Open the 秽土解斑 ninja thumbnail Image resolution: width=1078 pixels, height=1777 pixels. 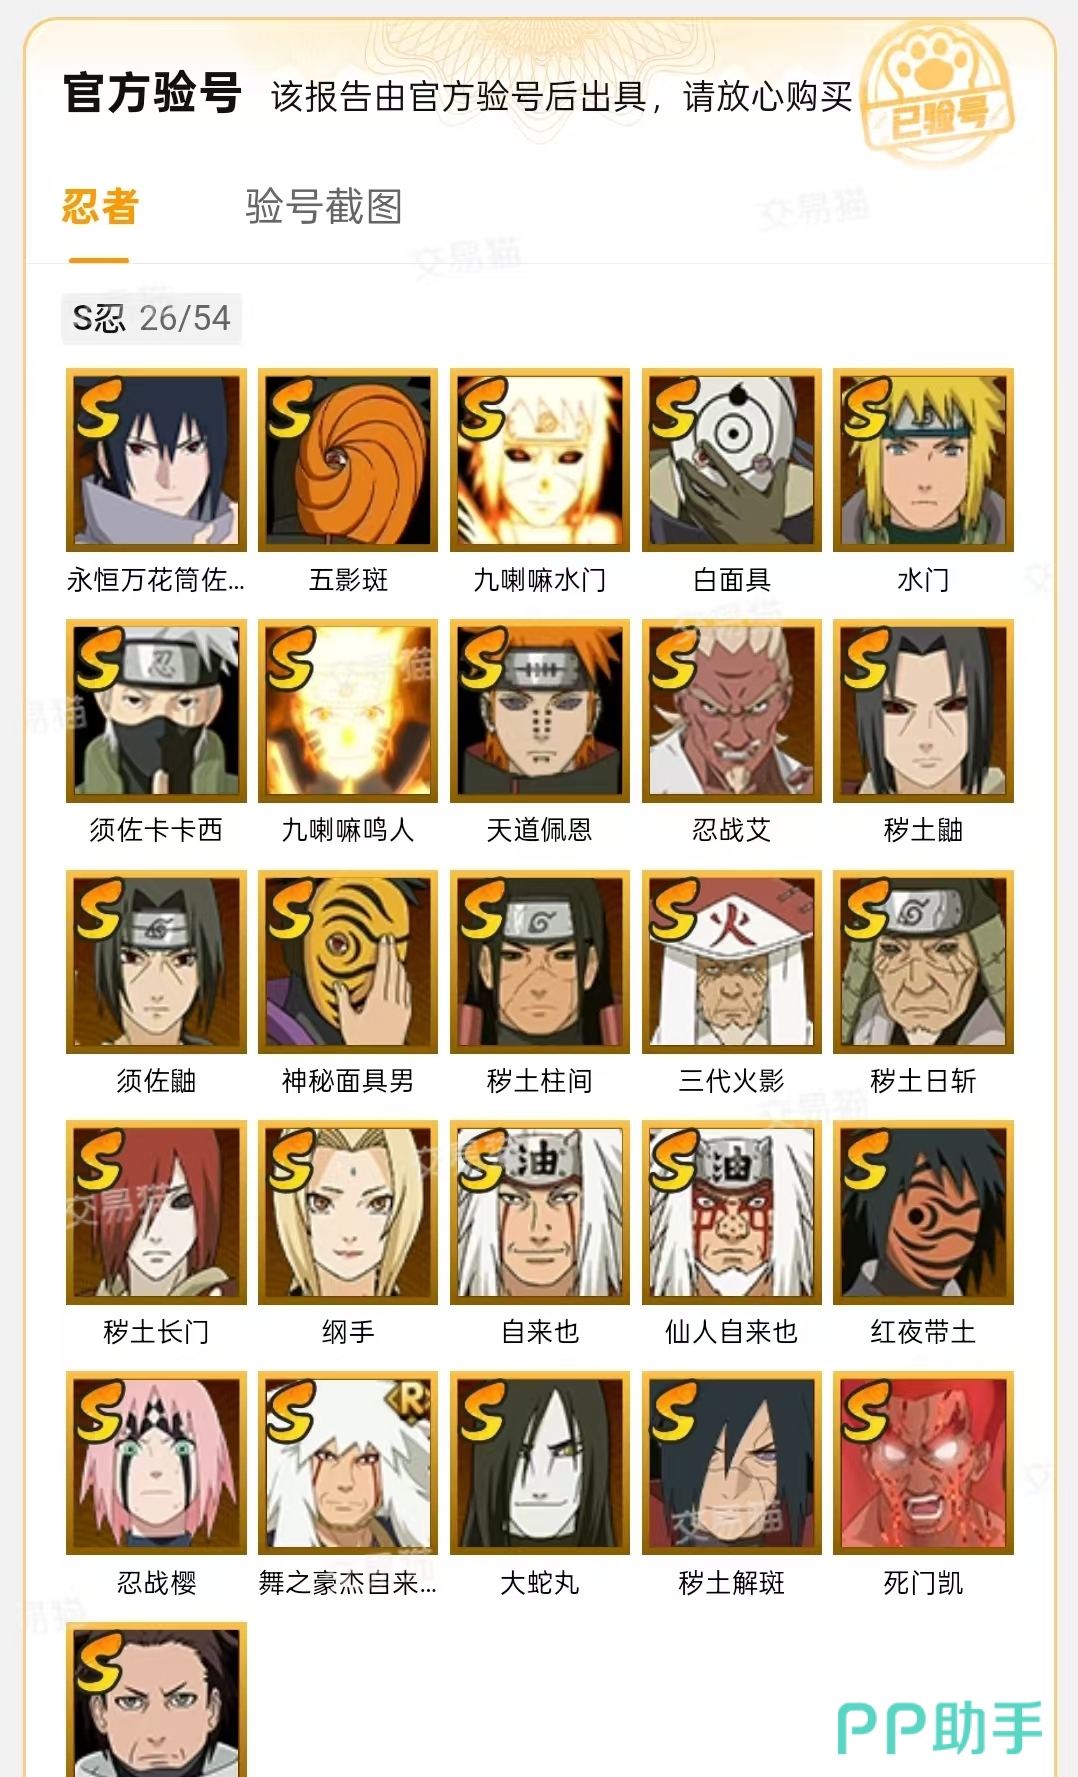(x=732, y=1463)
